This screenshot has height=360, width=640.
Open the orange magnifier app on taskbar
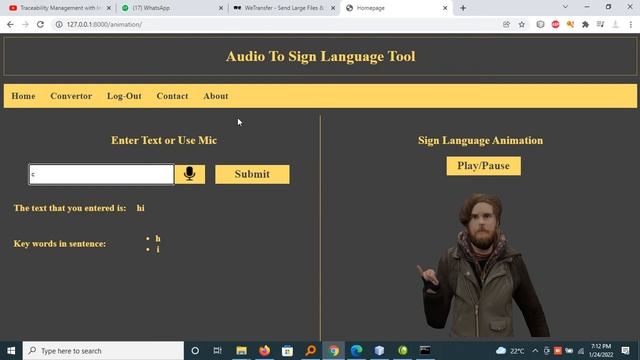point(311,351)
